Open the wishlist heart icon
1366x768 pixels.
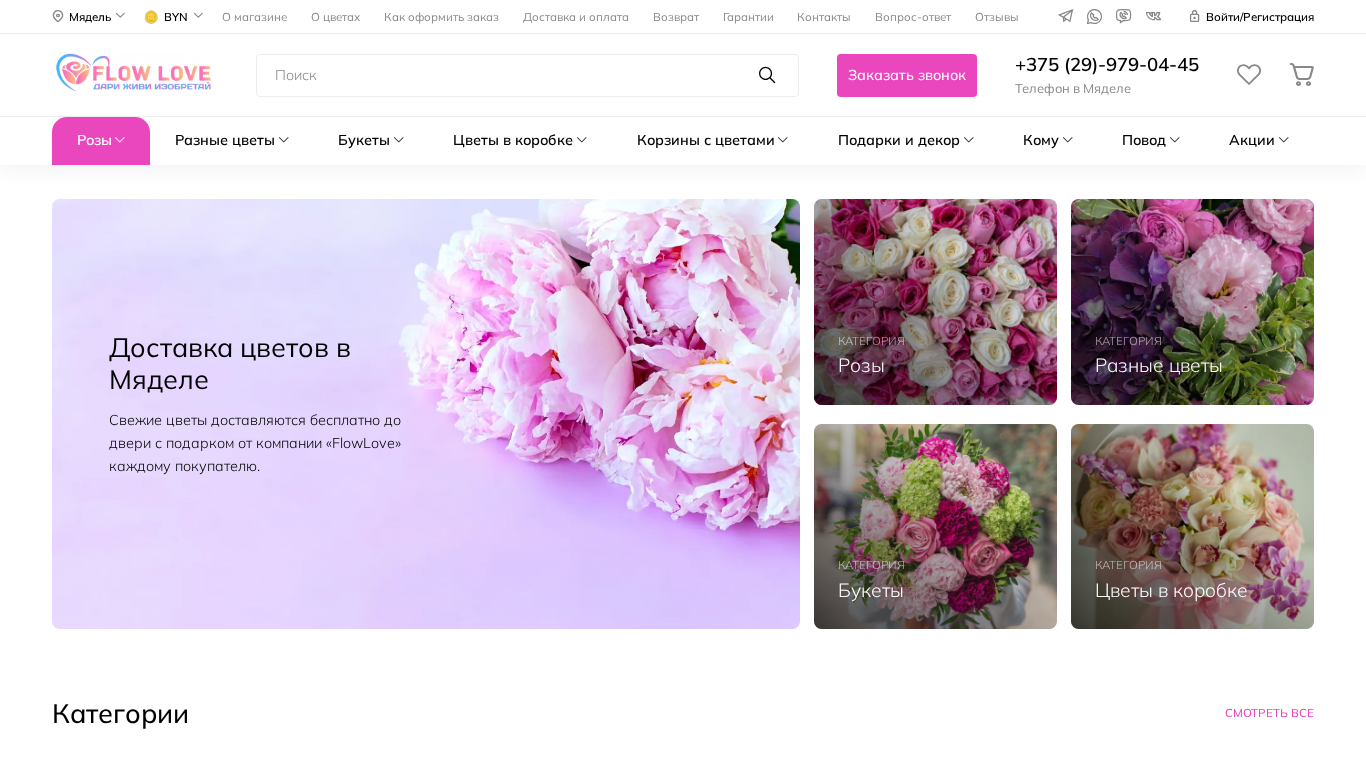click(x=1249, y=75)
